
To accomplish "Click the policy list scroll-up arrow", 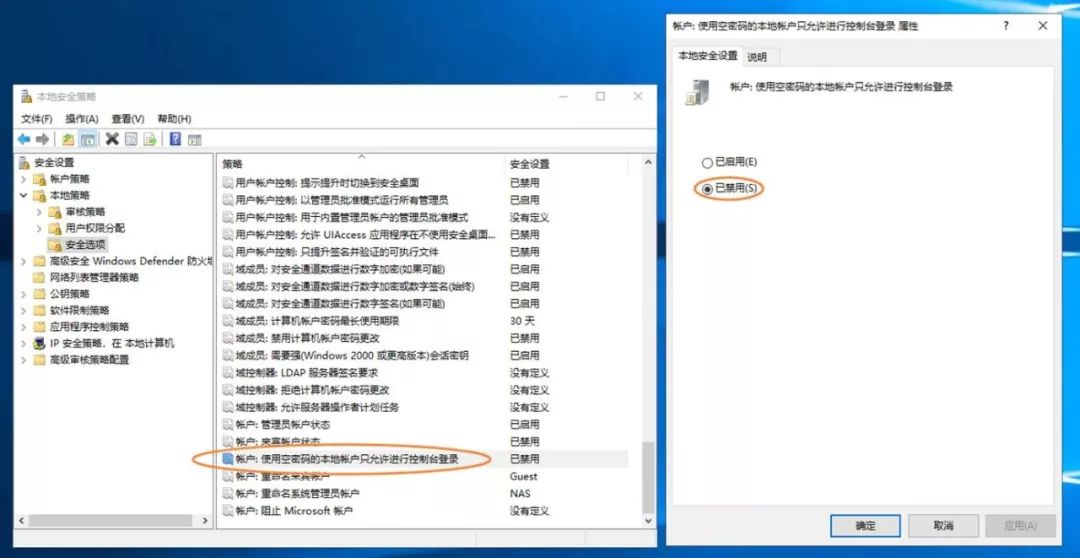I will pos(647,162).
